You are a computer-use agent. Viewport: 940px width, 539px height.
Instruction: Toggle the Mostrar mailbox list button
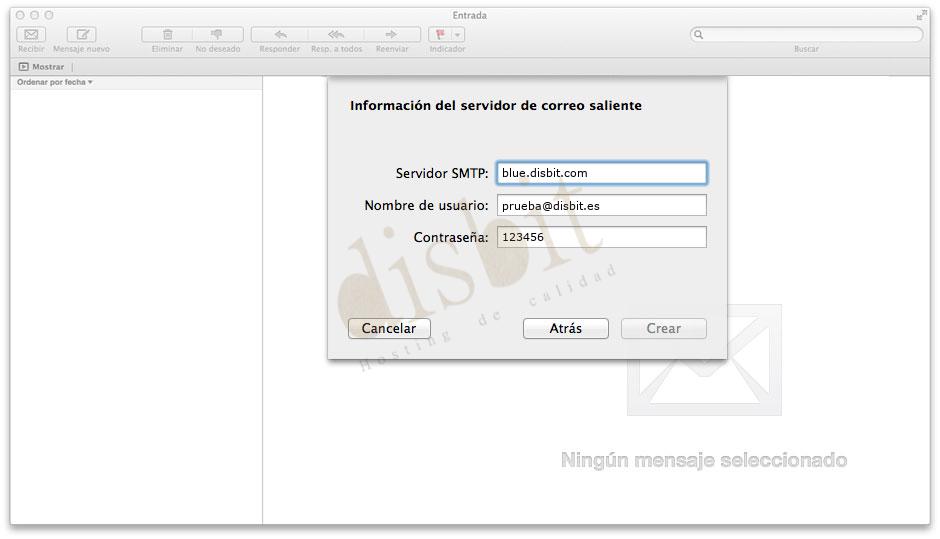(41, 67)
